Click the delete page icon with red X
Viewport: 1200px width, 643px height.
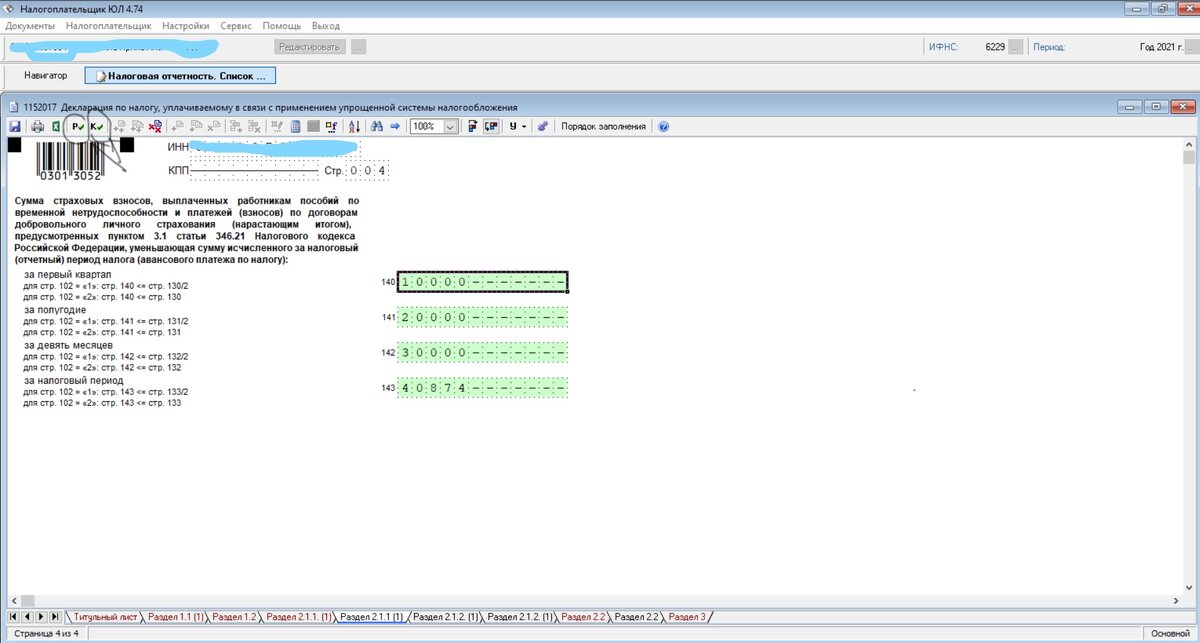coord(155,127)
